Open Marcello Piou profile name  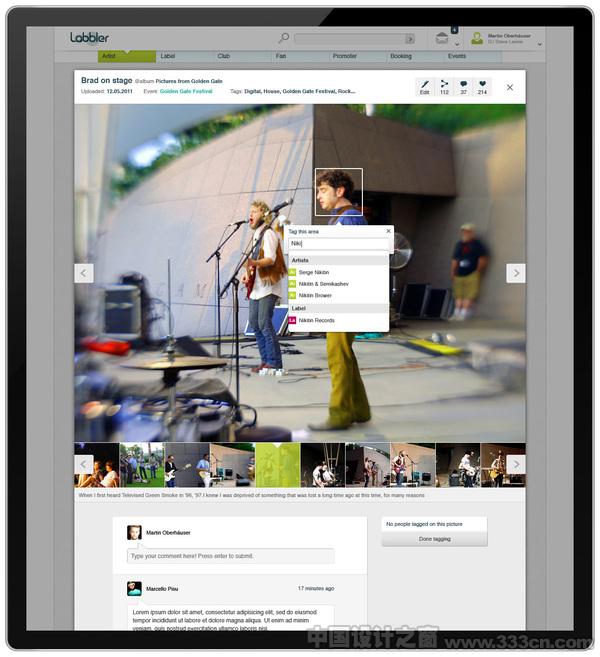[x=162, y=589]
